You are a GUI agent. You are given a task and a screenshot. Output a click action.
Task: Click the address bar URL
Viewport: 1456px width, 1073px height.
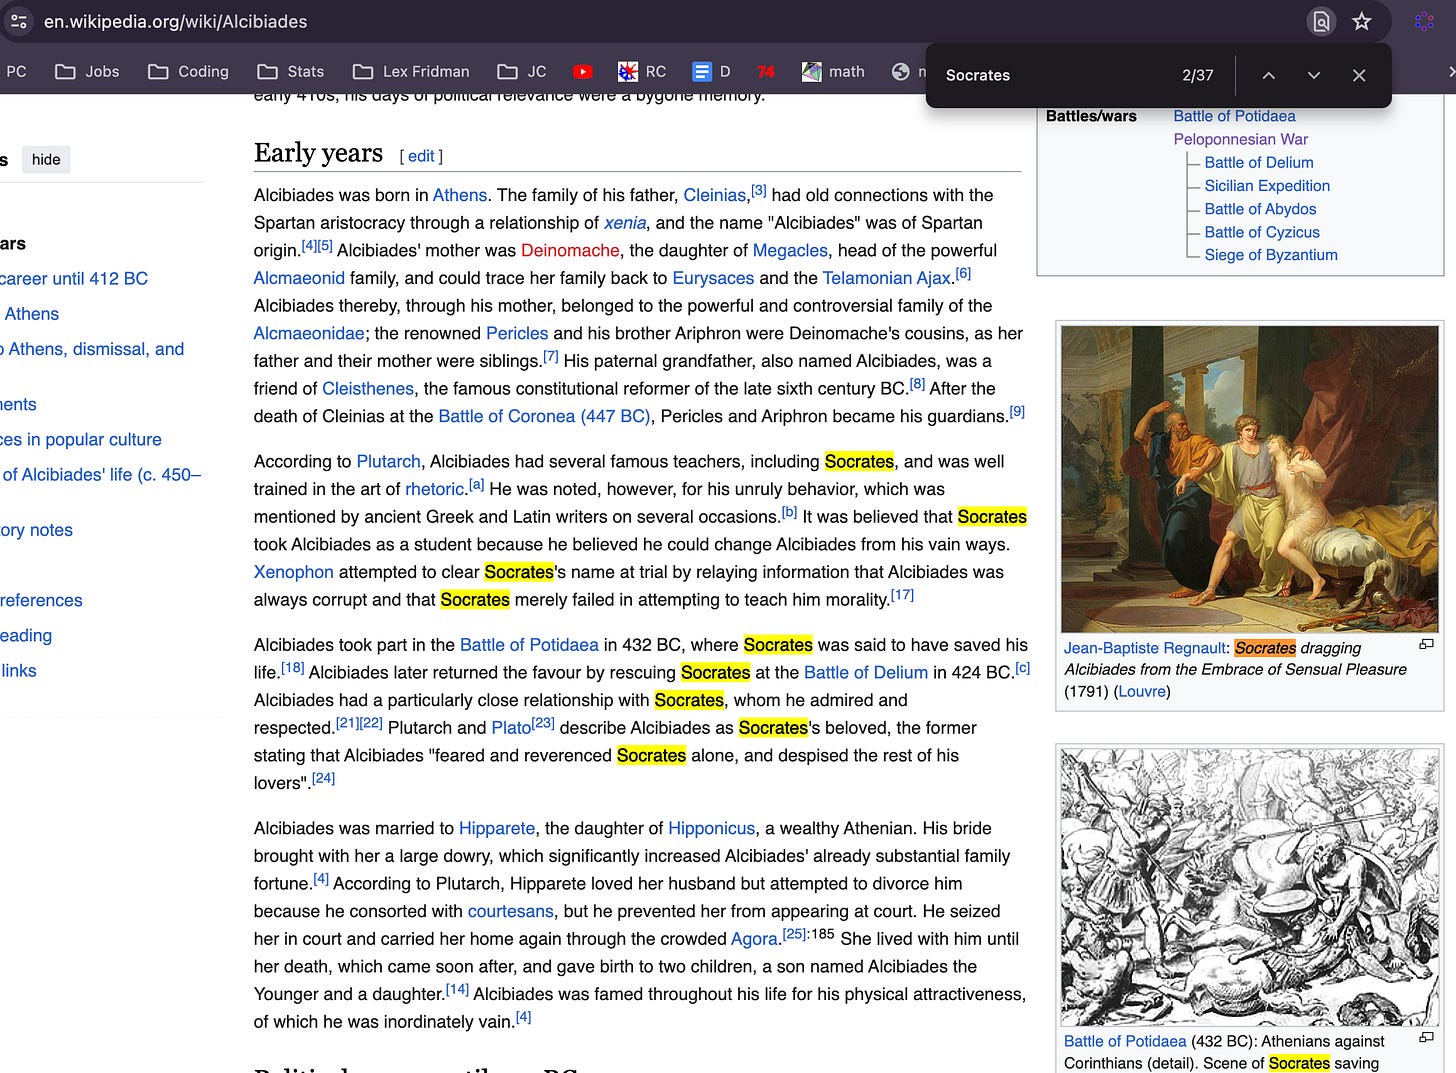(175, 21)
